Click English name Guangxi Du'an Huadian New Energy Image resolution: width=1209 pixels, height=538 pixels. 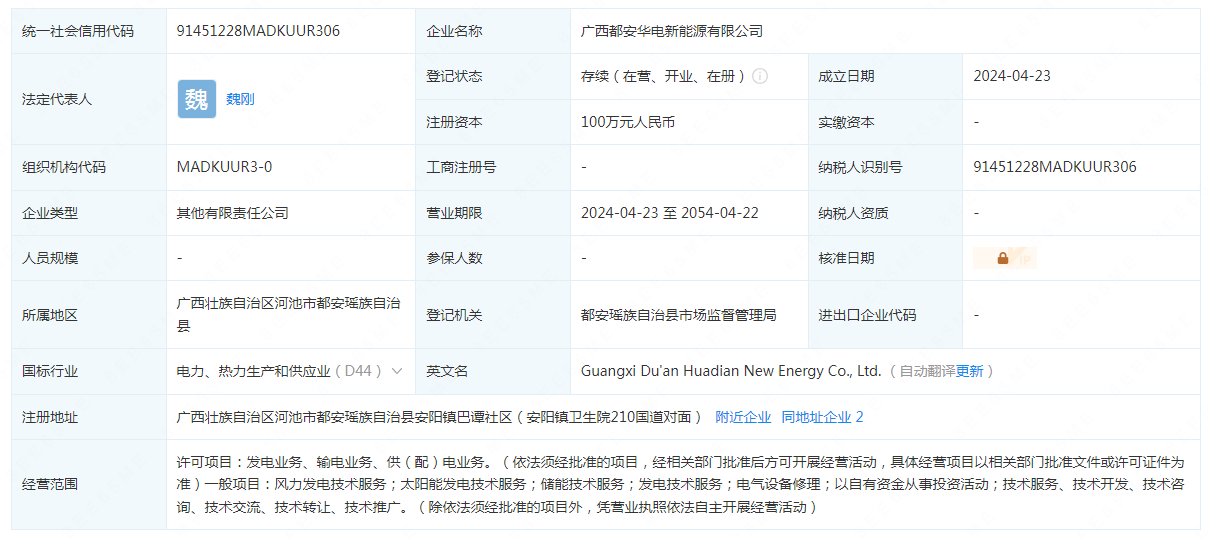coord(730,371)
